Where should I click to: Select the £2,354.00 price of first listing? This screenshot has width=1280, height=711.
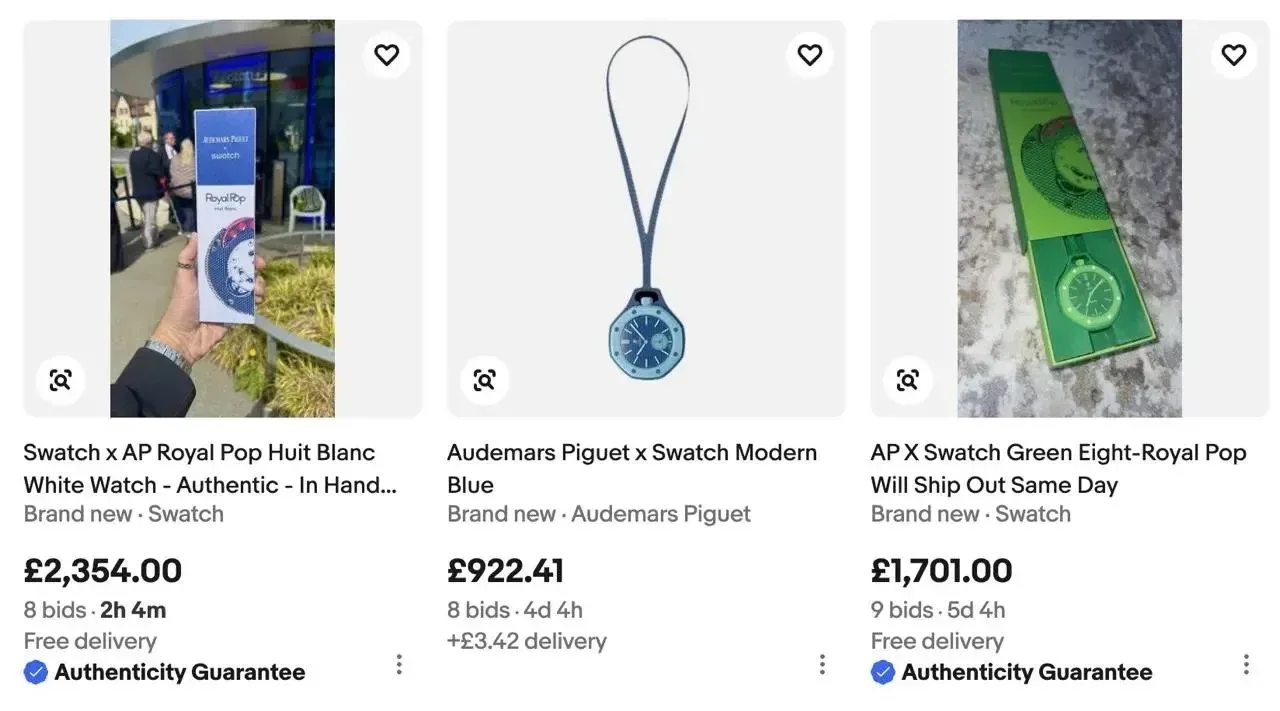click(103, 571)
